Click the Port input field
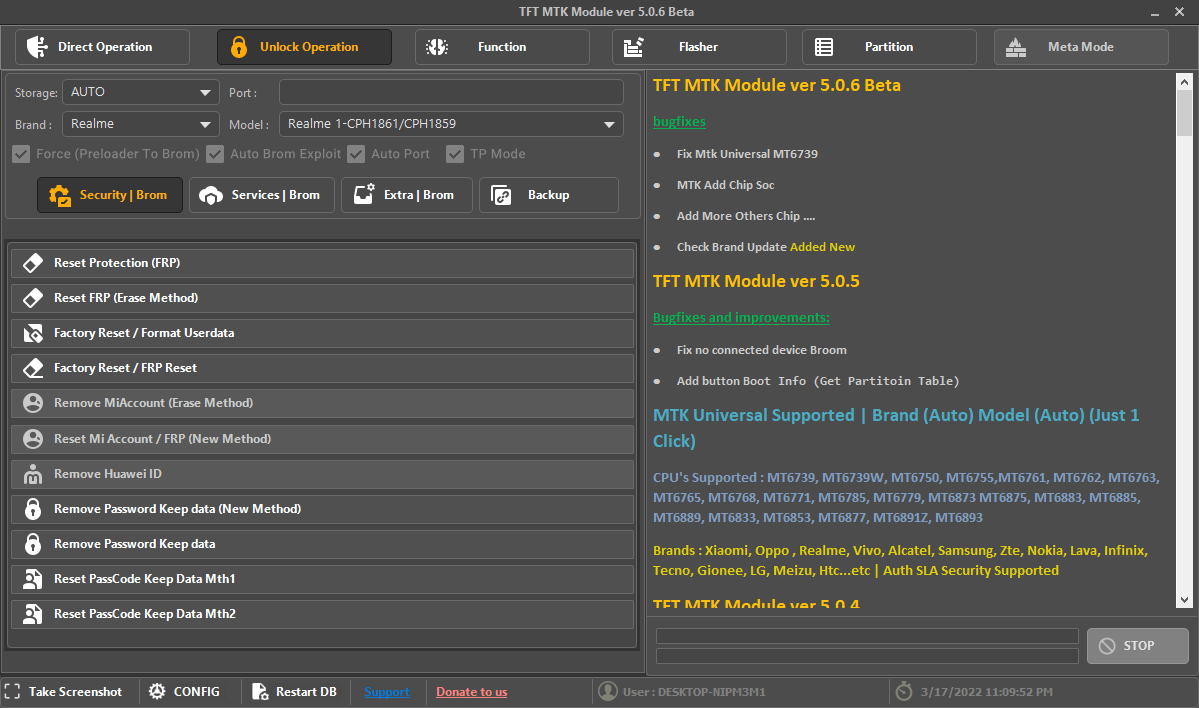 [450, 91]
